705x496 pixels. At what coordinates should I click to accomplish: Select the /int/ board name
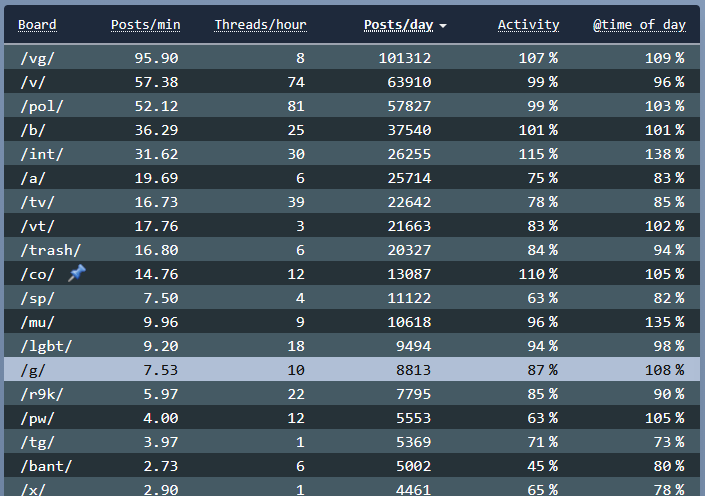click(x=41, y=154)
